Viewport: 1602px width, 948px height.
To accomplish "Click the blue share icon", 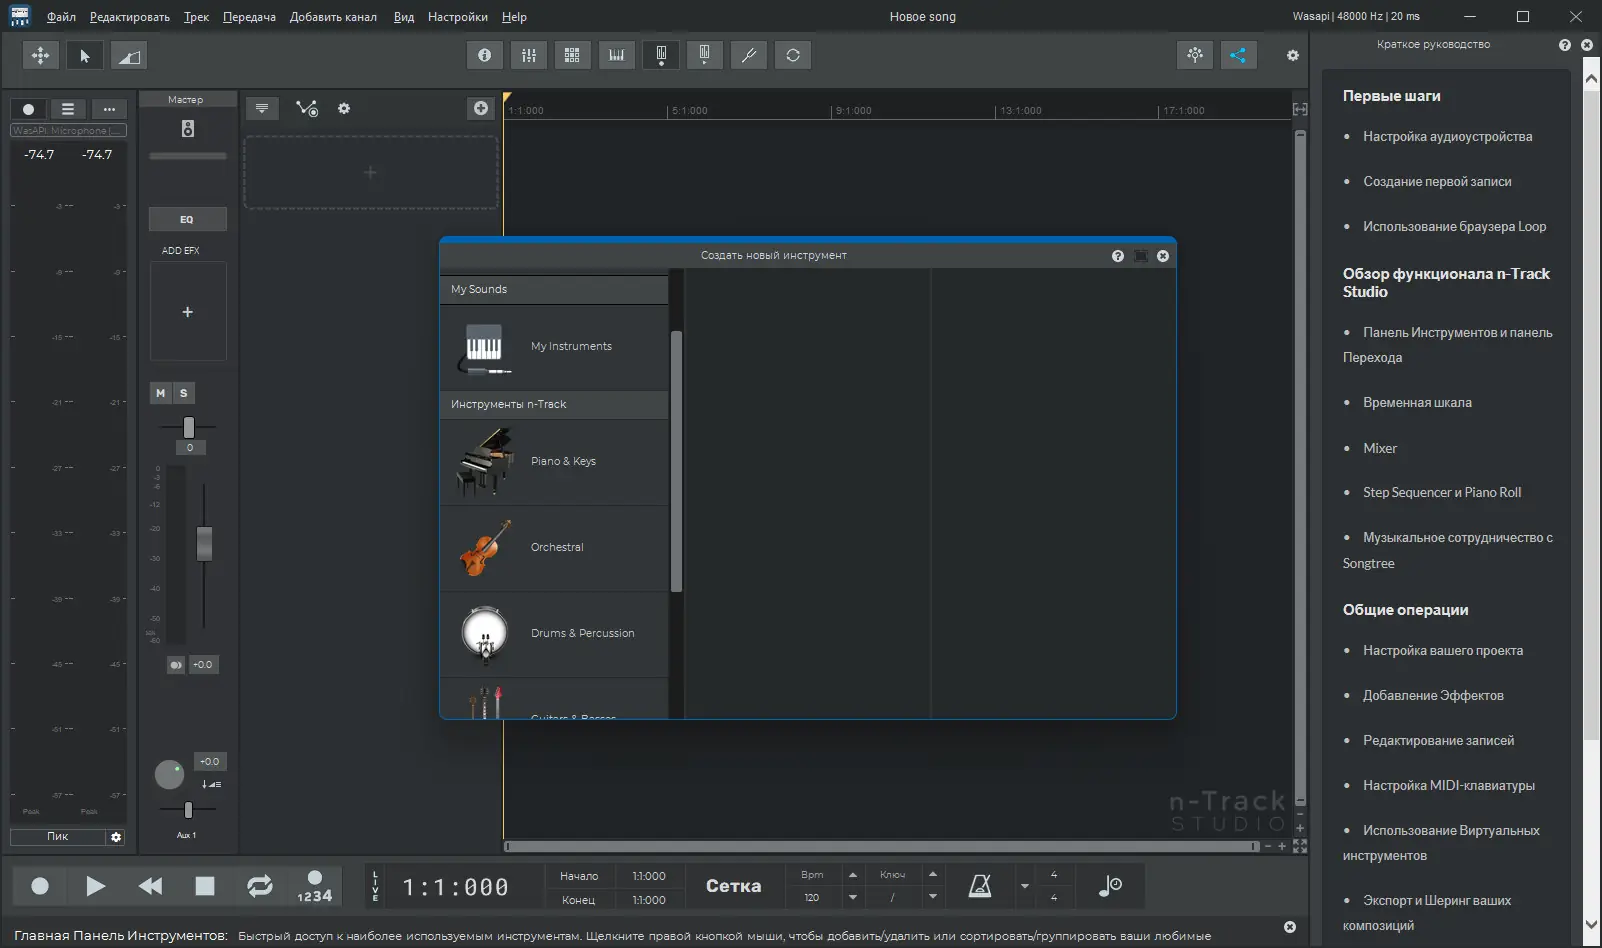I will click(x=1238, y=55).
